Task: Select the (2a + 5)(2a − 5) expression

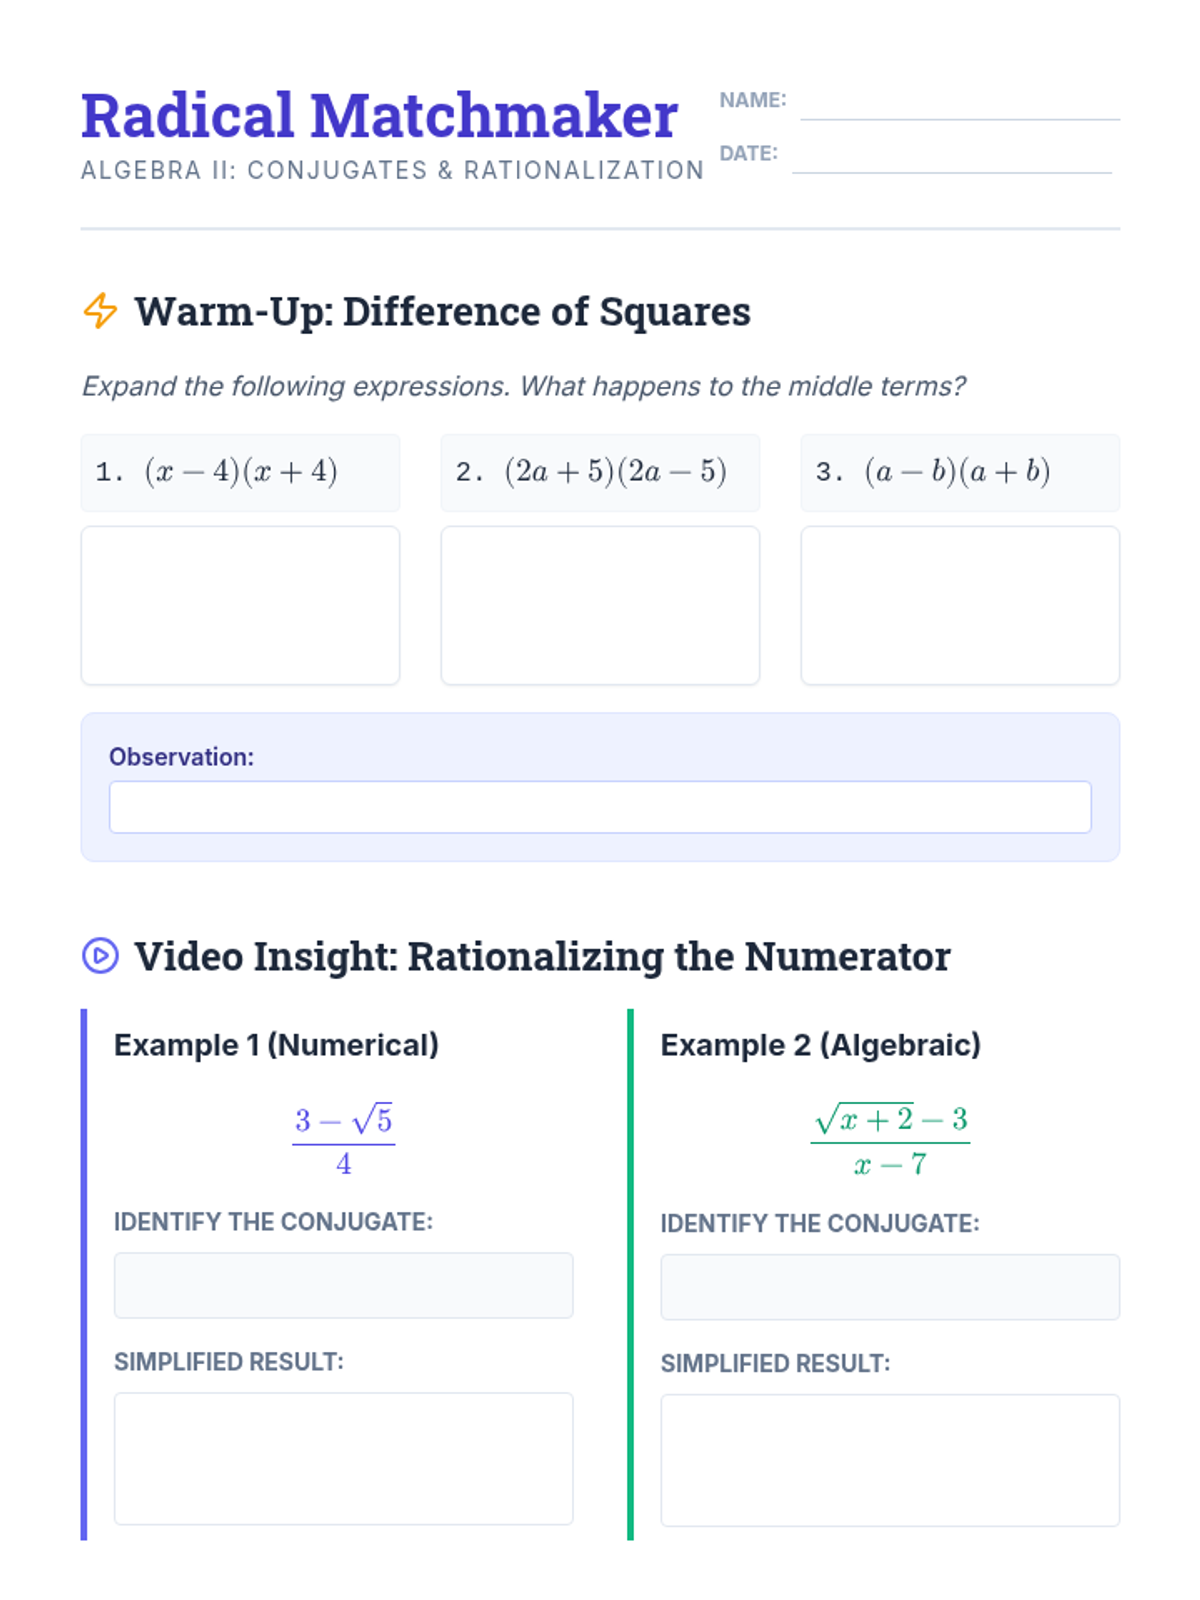Action: 615,471
